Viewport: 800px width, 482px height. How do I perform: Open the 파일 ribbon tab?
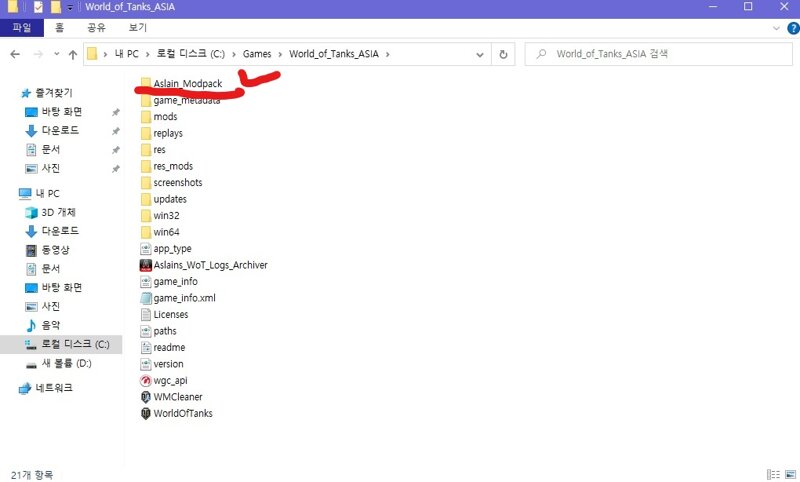(x=22, y=28)
